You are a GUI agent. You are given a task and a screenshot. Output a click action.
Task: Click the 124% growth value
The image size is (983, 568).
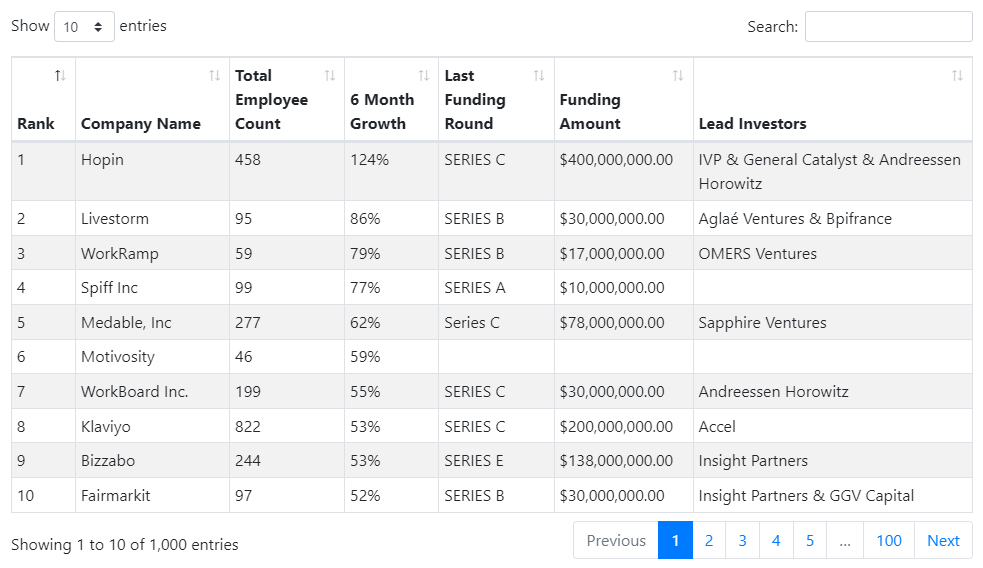pyautogui.click(x=369, y=160)
